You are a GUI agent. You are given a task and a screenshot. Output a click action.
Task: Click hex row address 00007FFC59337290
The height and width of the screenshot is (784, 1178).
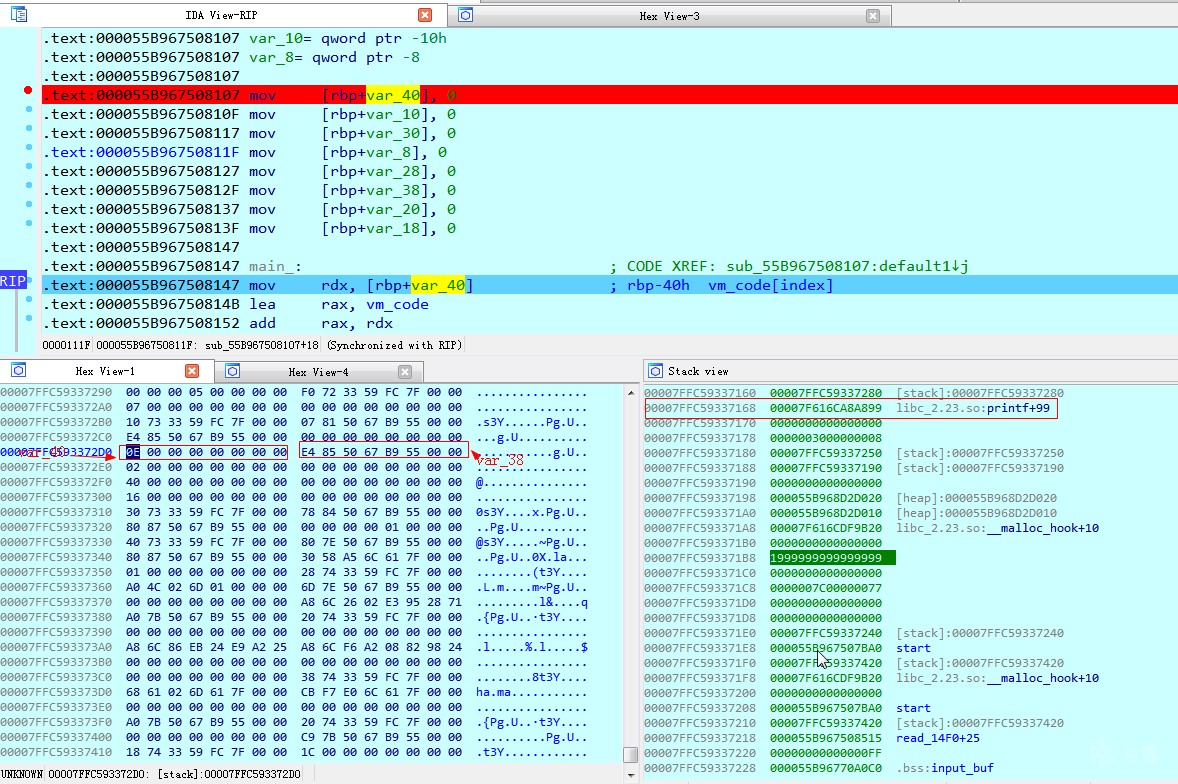pyautogui.click(x=56, y=392)
